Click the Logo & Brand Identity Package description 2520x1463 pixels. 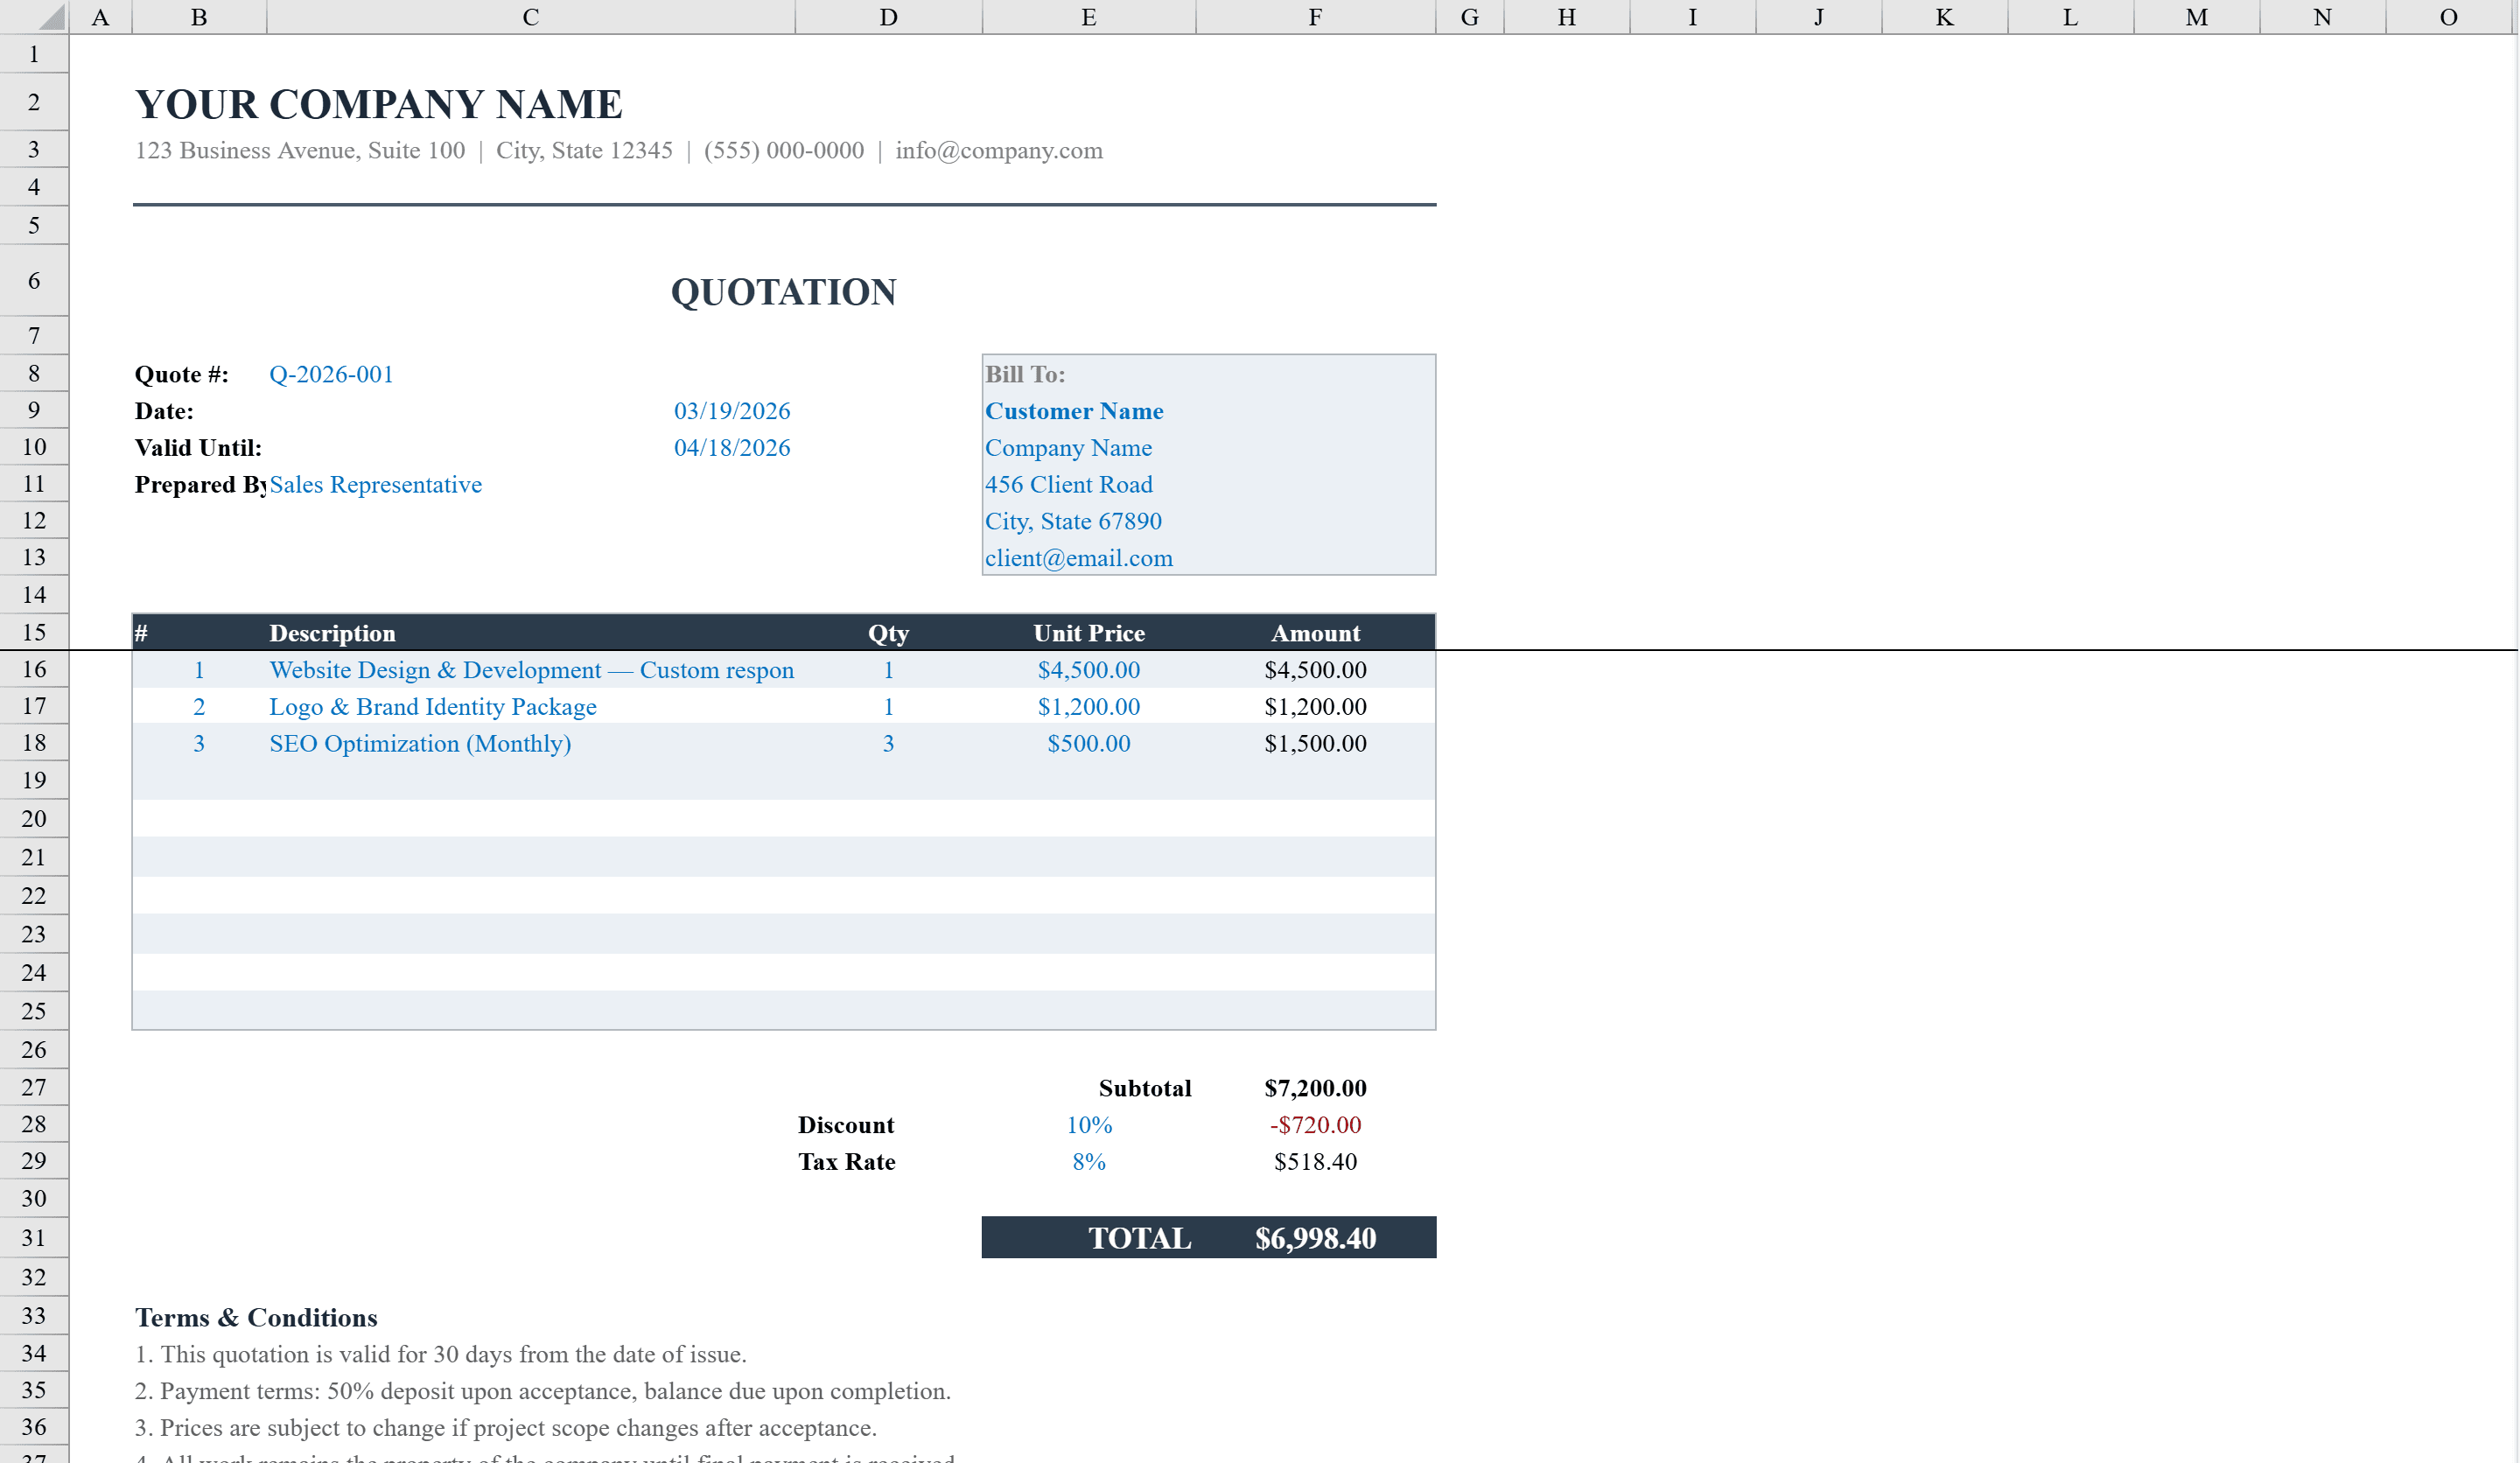[433, 706]
